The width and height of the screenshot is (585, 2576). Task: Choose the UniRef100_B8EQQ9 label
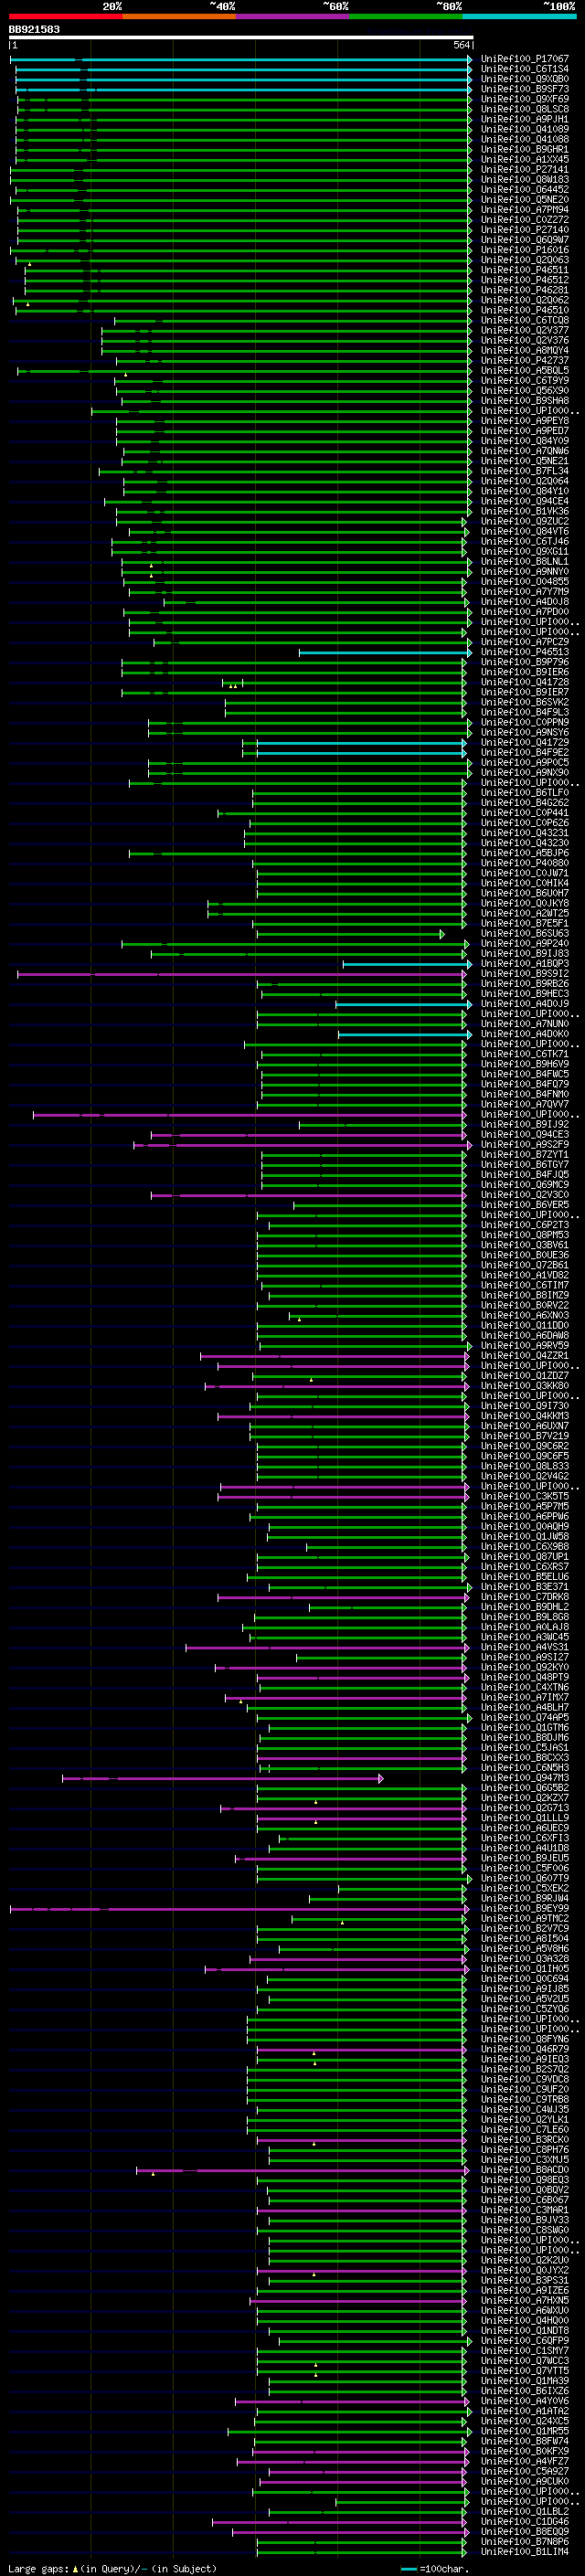525,2531
